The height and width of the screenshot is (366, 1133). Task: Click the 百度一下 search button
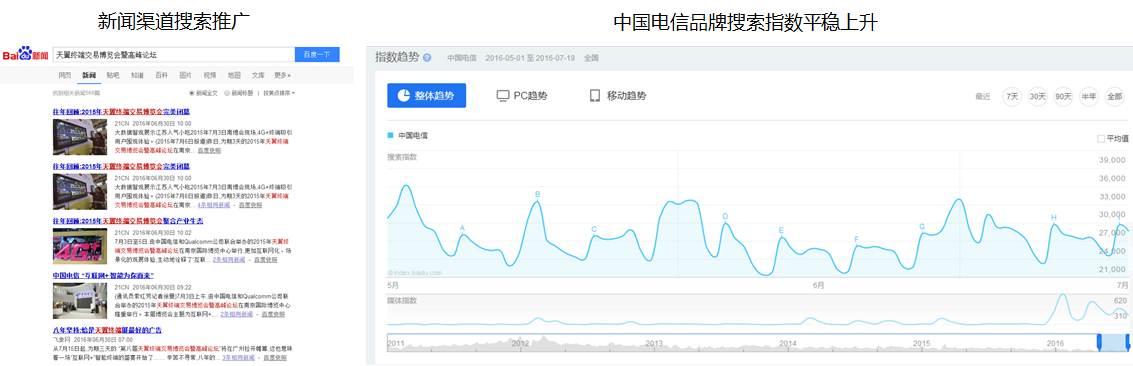[x=316, y=55]
